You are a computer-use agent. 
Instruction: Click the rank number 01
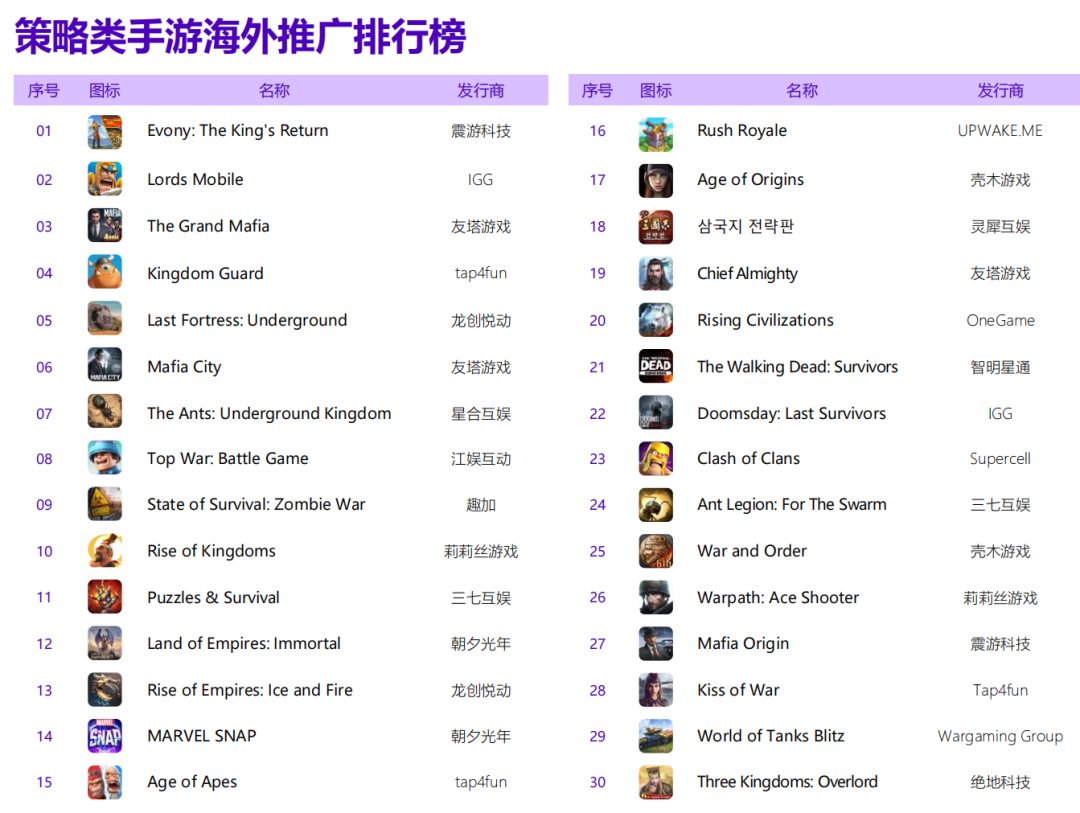(x=44, y=131)
